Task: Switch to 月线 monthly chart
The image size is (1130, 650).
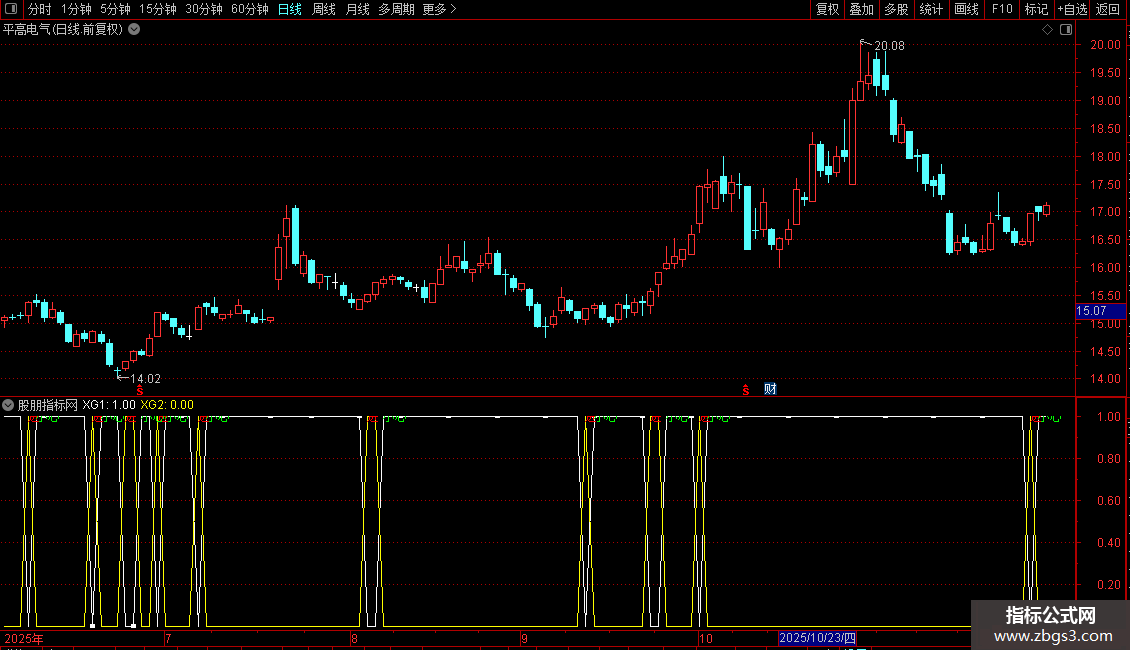Action: click(357, 9)
